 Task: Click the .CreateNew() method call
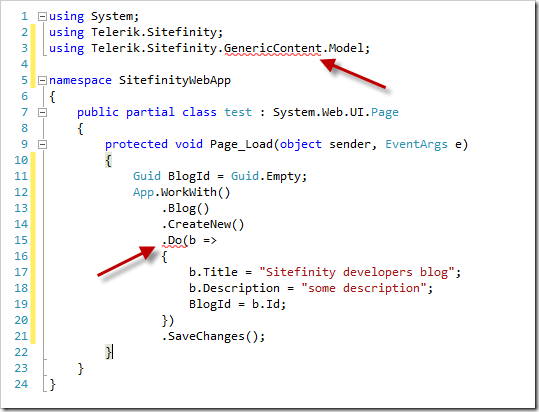202,224
